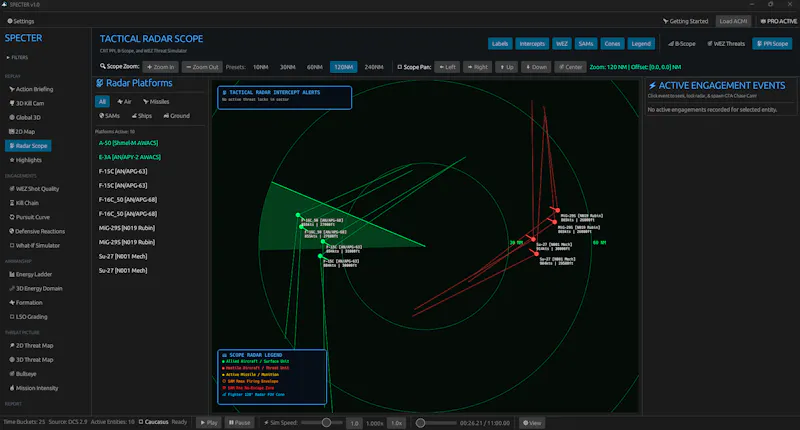The width and height of the screenshot is (800, 430).
Task: Toggle the Legend overlay
Action: pos(641,44)
